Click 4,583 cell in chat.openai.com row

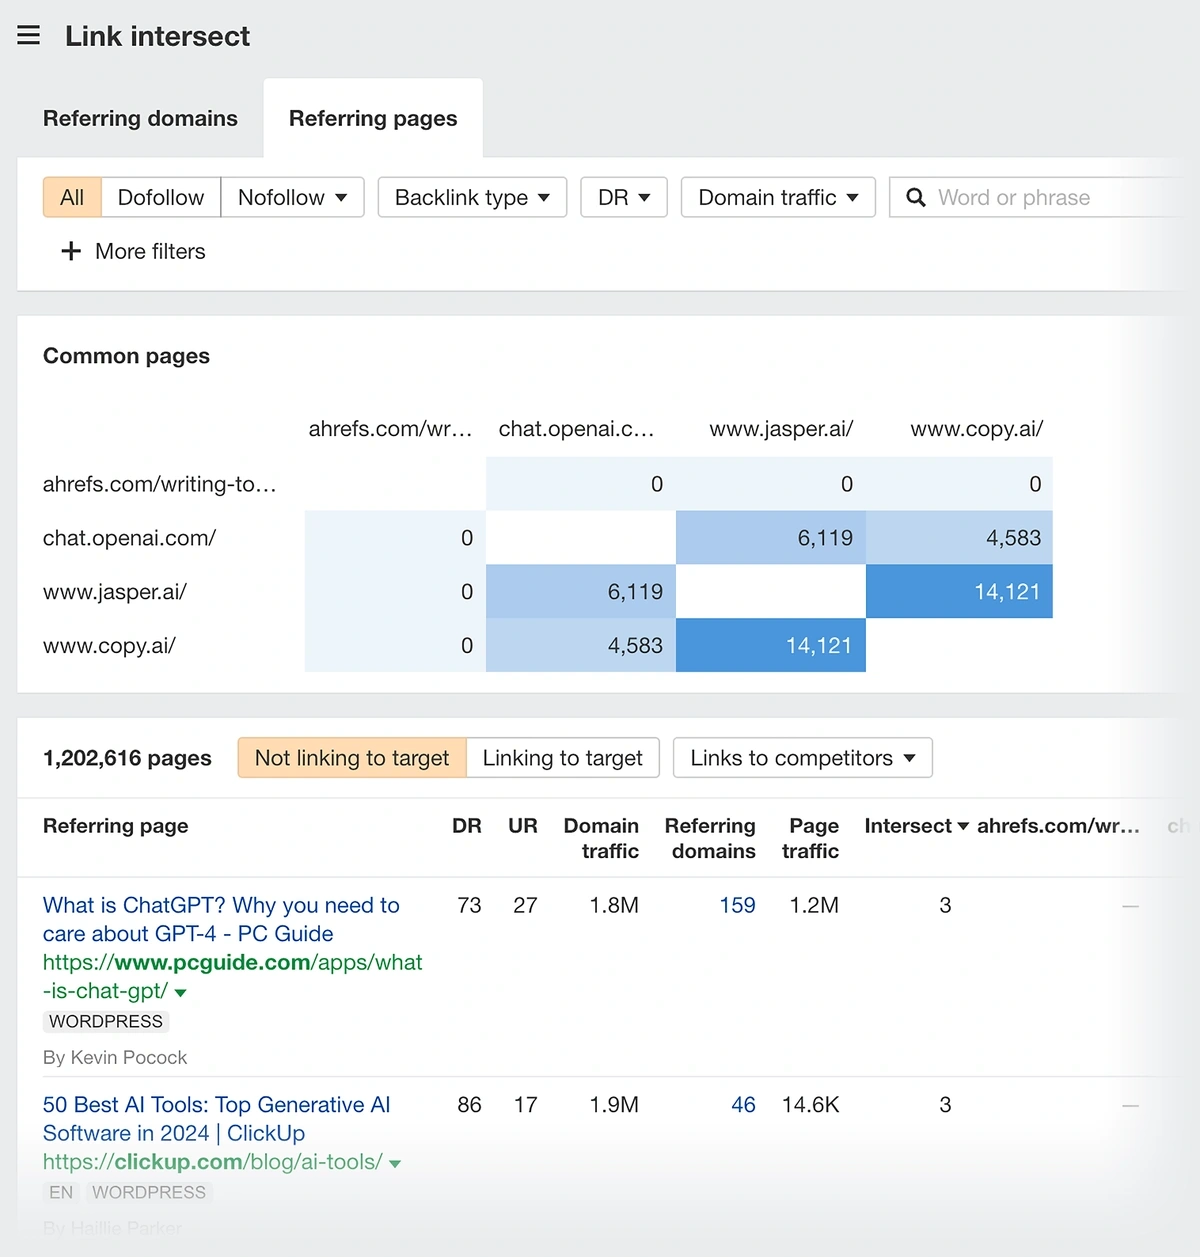pyautogui.click(x=959, y=538)
